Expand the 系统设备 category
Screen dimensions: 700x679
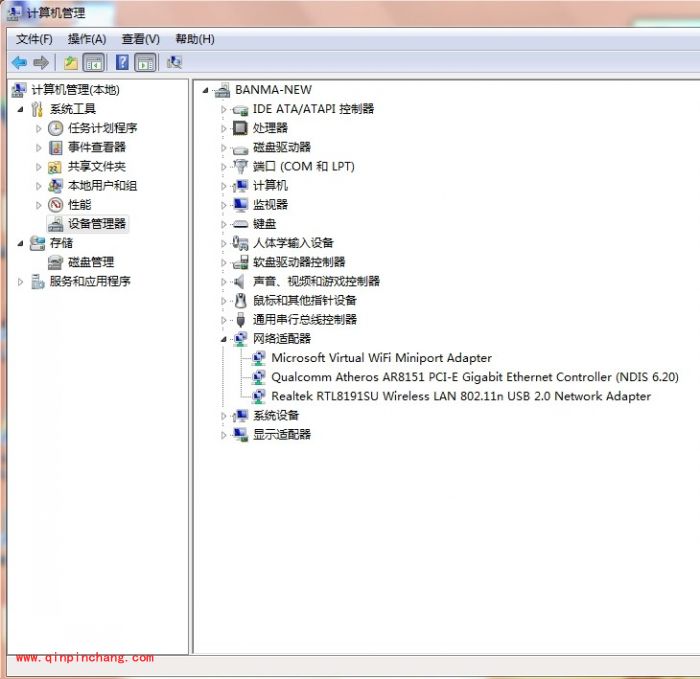pyautogui.click(x=224, y=416)
